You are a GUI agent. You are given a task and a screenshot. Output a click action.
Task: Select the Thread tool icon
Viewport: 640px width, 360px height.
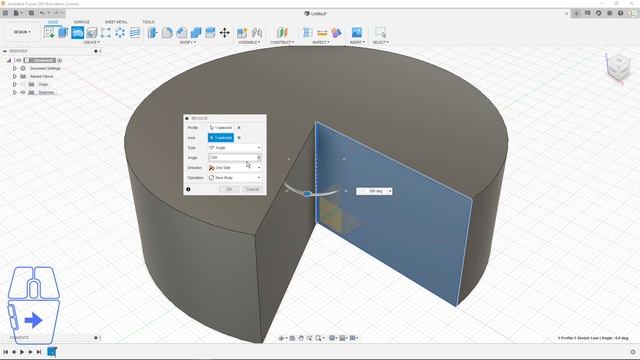tap(135, 32)
